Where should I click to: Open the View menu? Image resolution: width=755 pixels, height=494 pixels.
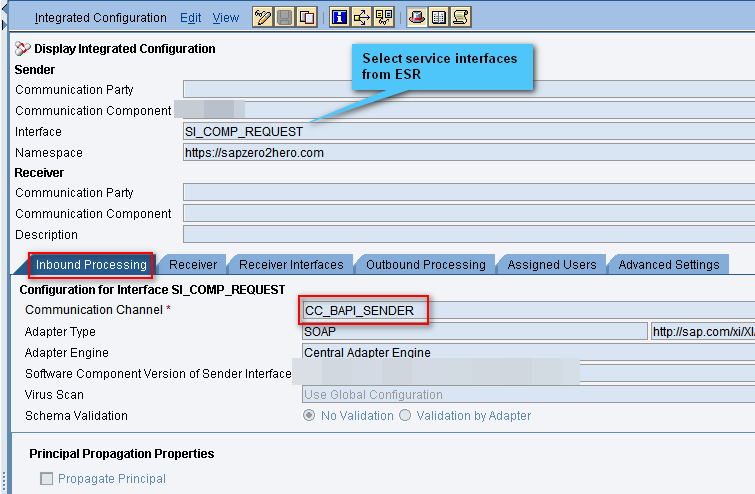pyautogui.click(x=226, y=18)
